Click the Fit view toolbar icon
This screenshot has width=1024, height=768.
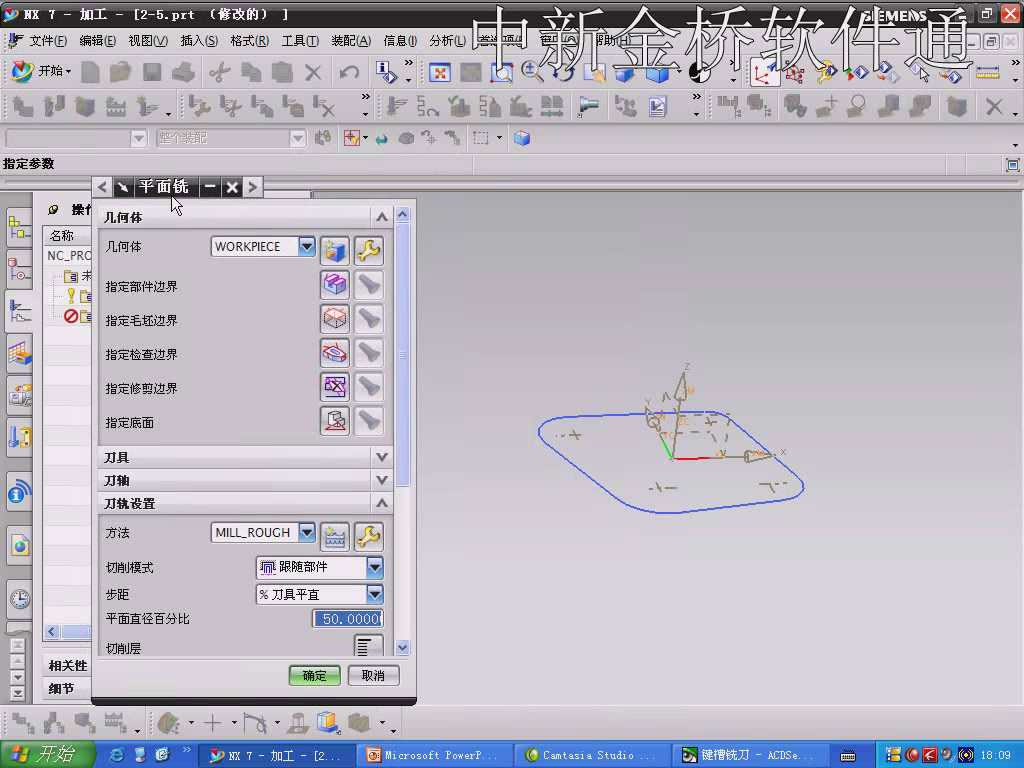coord(440,72)
